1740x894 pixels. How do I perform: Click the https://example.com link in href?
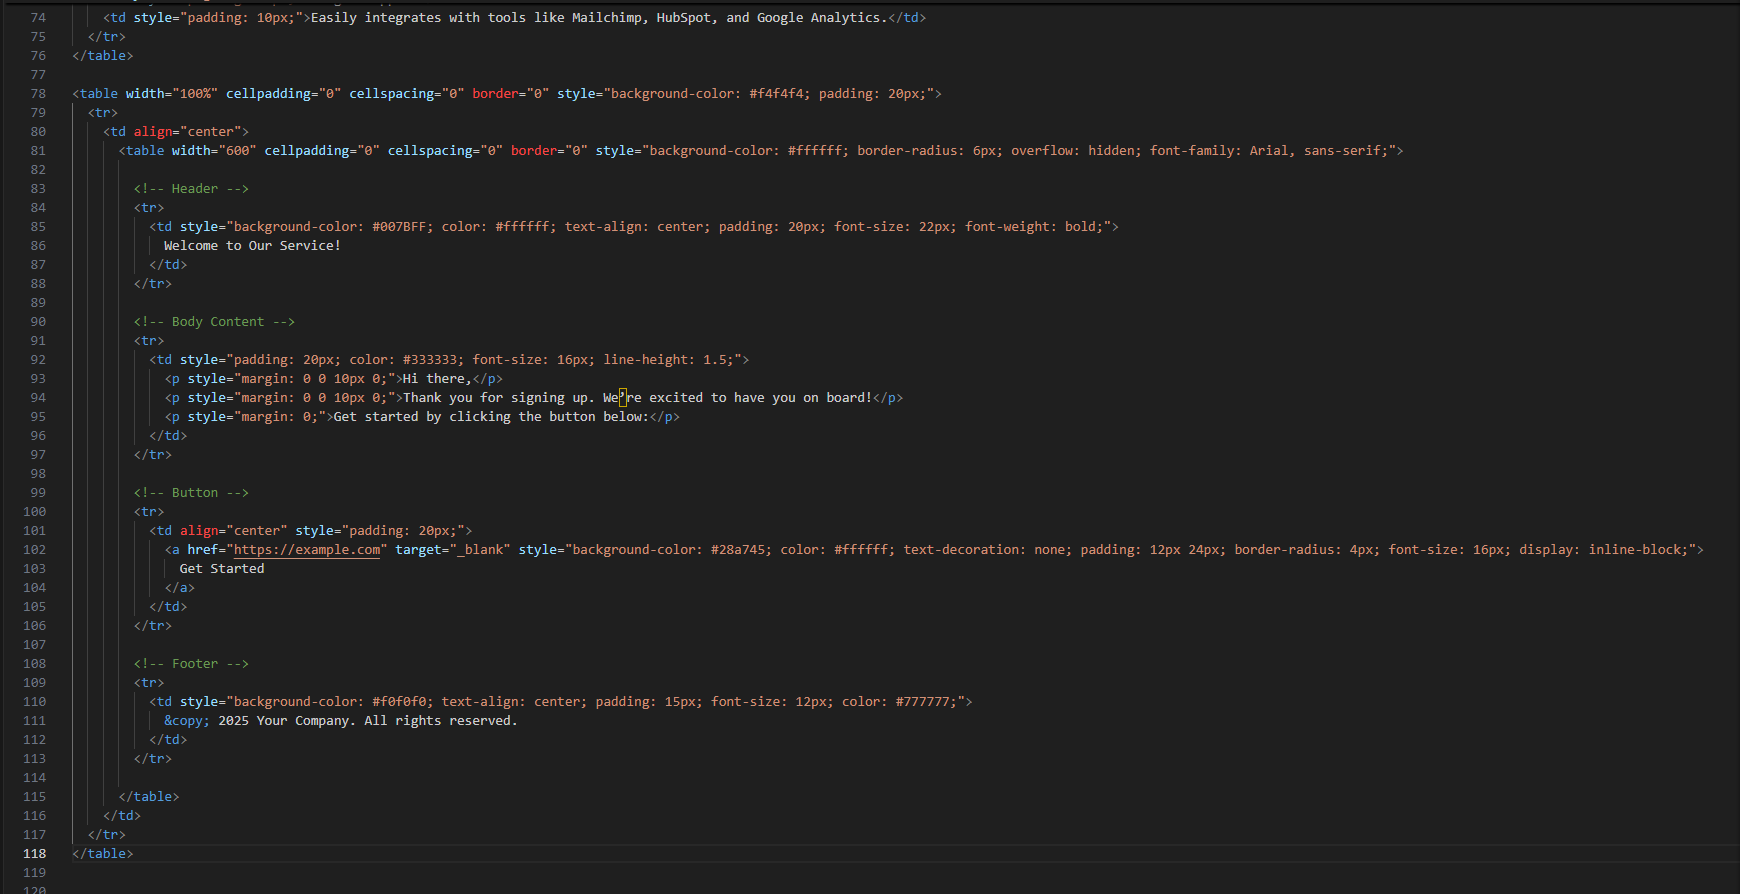coord(307,550)
